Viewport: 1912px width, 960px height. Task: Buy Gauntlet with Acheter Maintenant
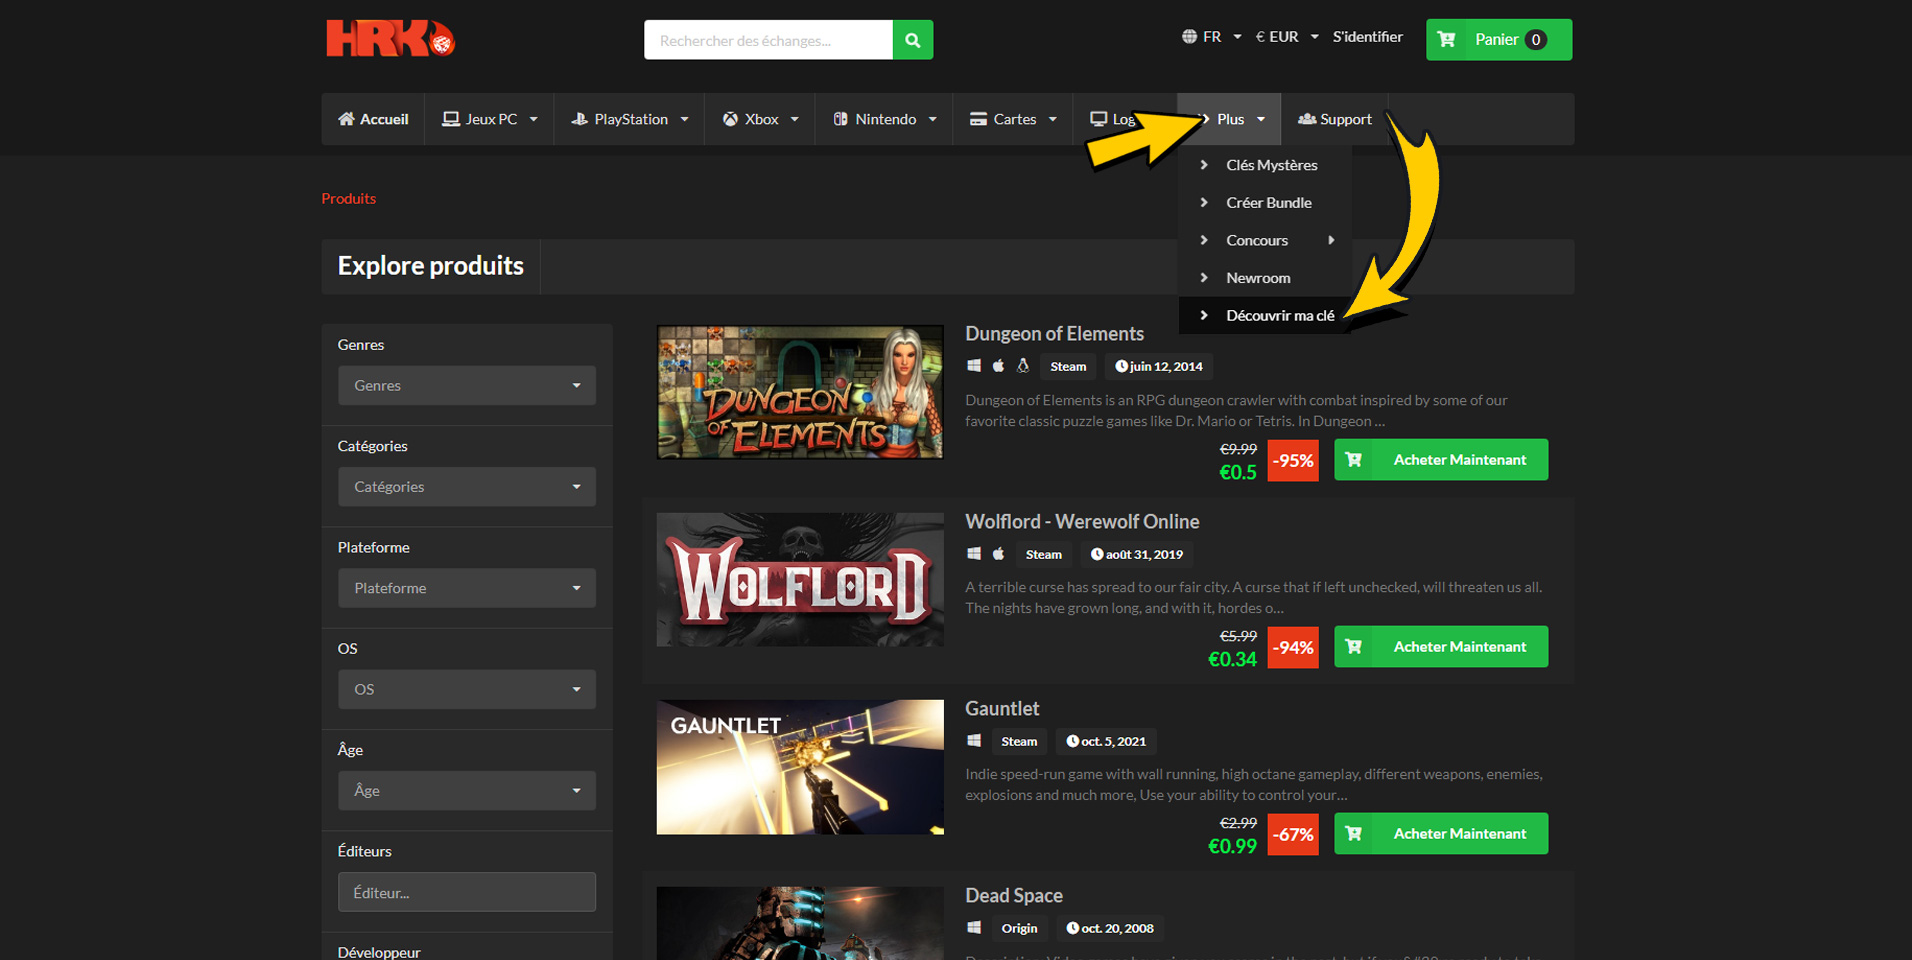[x=1441, y=834]
